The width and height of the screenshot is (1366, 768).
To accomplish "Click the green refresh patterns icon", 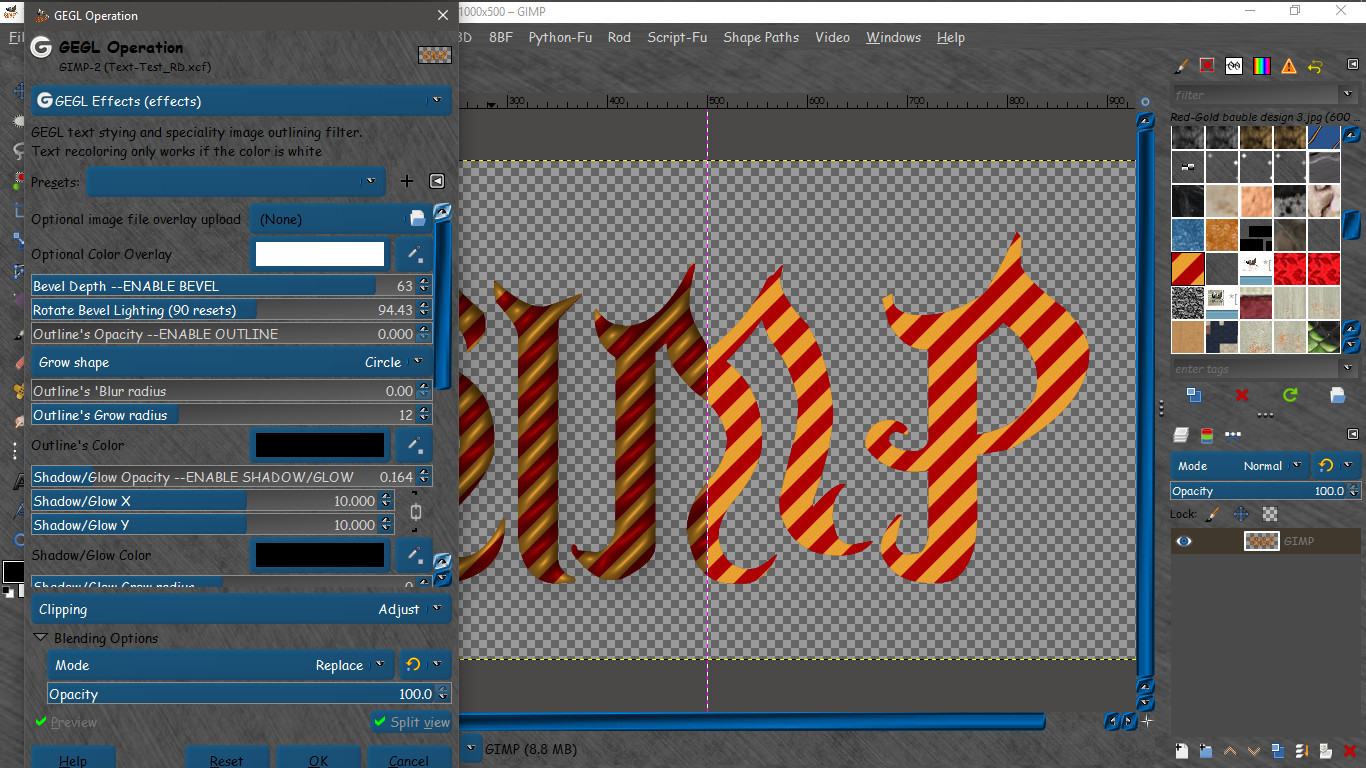I will click(x=1290, y=395).
